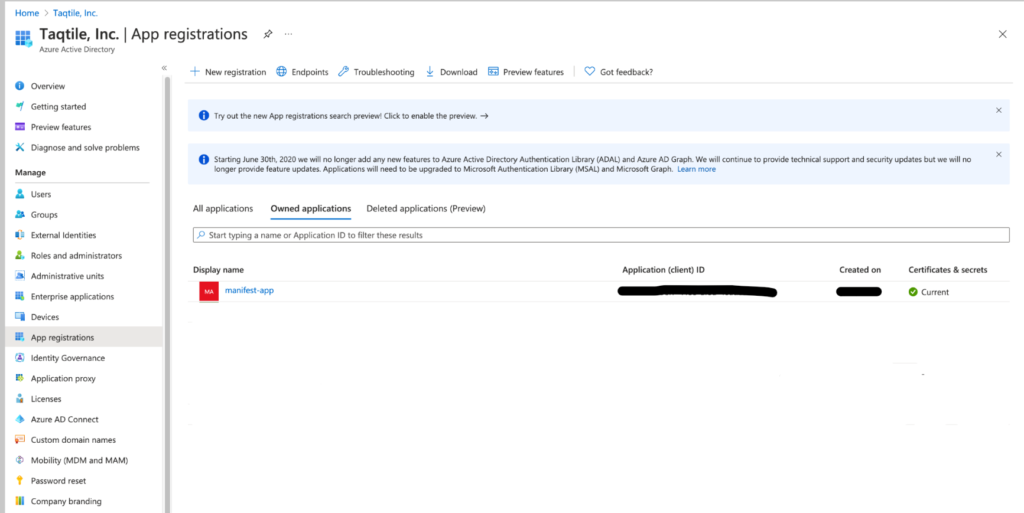
Task: Click the Custom domain names icon
Action: [x=20, y=440]
